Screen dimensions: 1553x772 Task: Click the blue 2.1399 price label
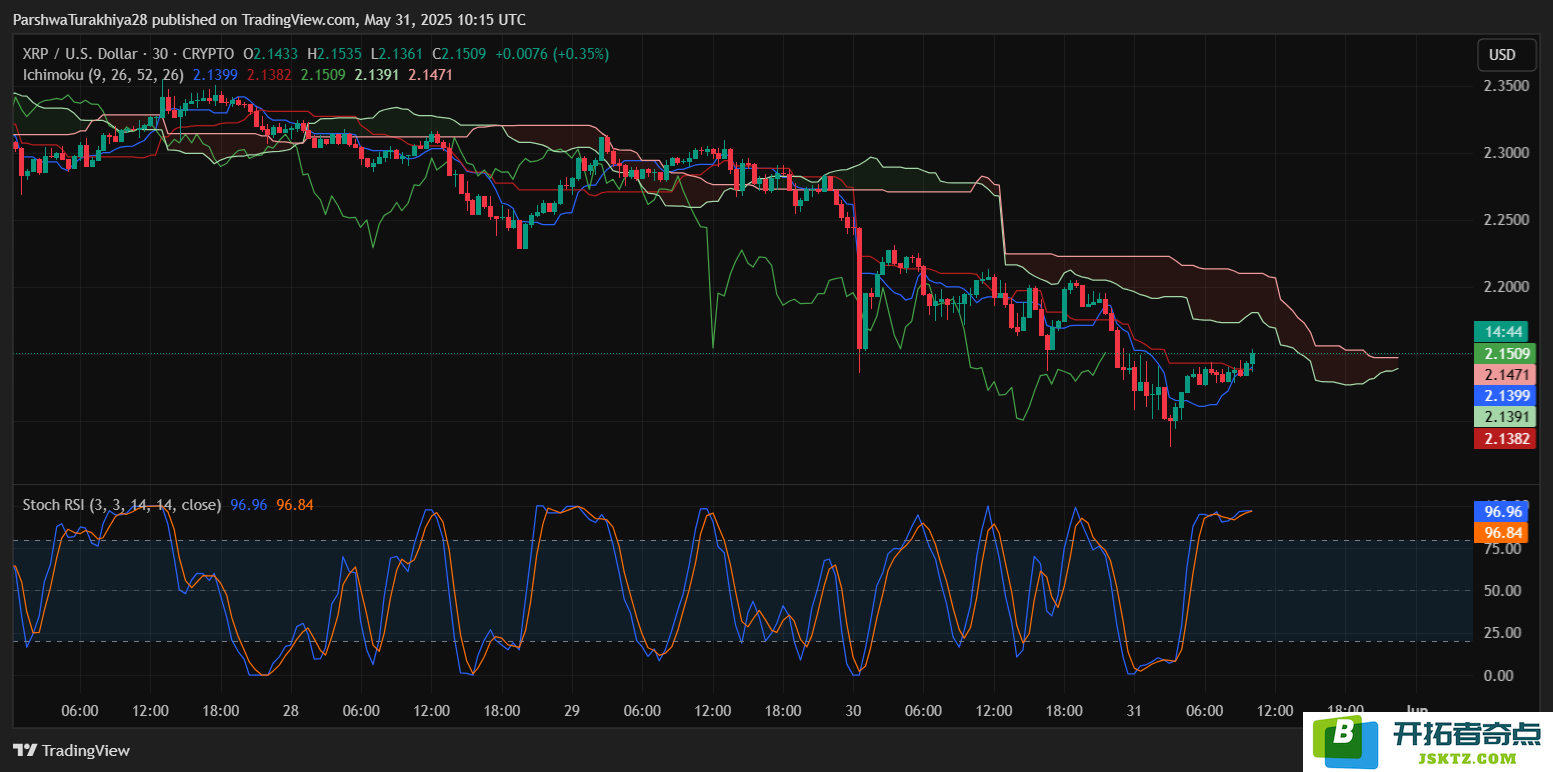tap(1507, 396)
